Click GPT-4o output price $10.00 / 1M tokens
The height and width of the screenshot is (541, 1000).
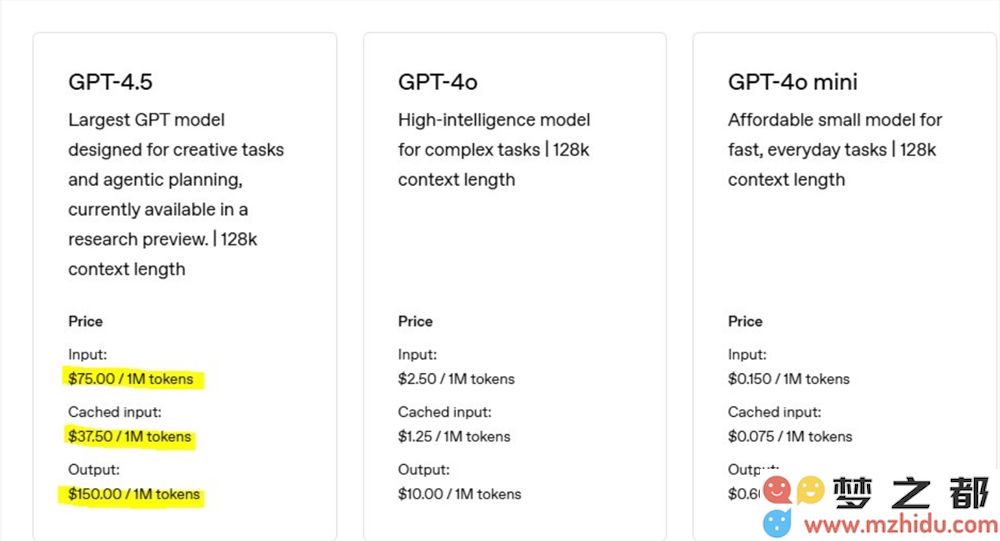(x=459, y=494)
